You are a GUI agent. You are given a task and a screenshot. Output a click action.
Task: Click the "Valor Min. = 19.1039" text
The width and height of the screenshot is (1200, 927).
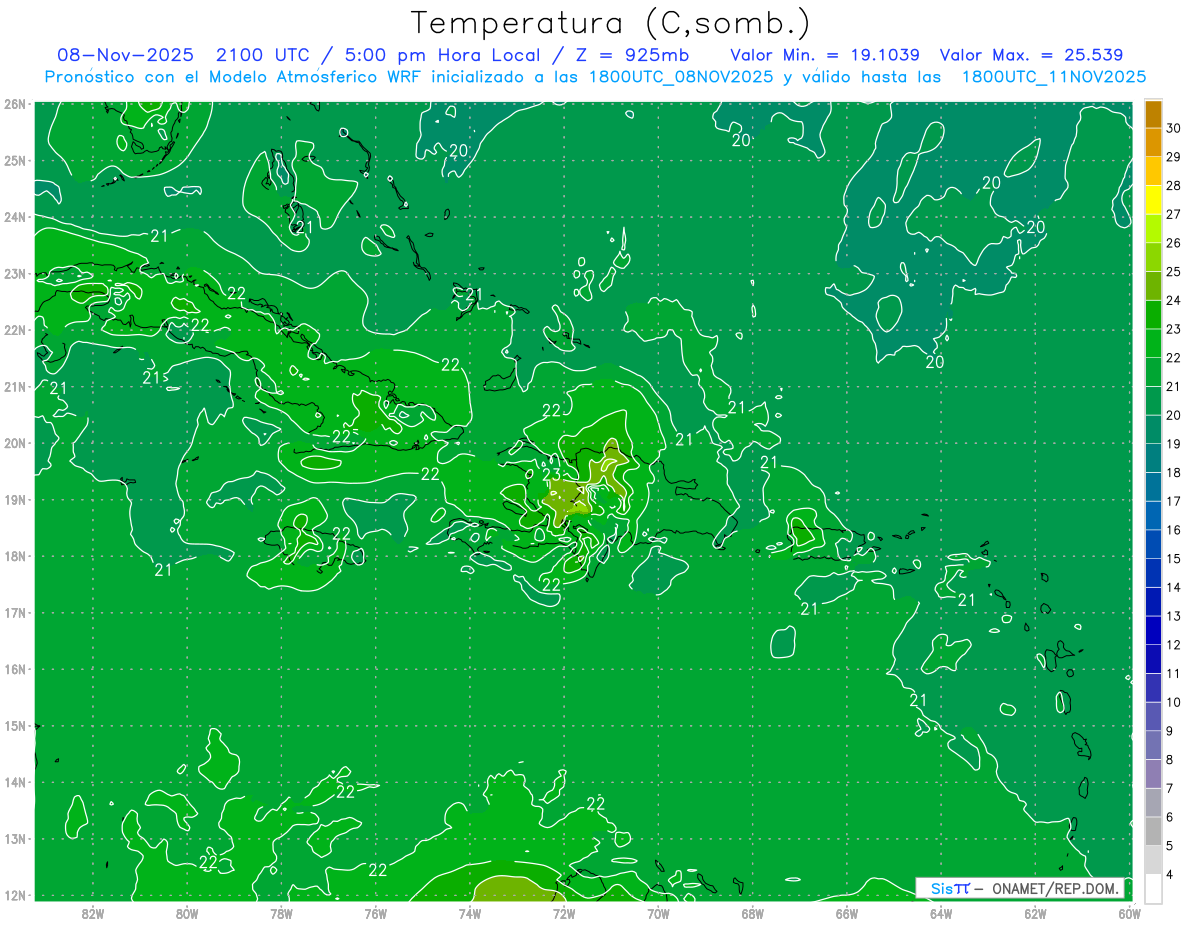[x=825, y=55]
